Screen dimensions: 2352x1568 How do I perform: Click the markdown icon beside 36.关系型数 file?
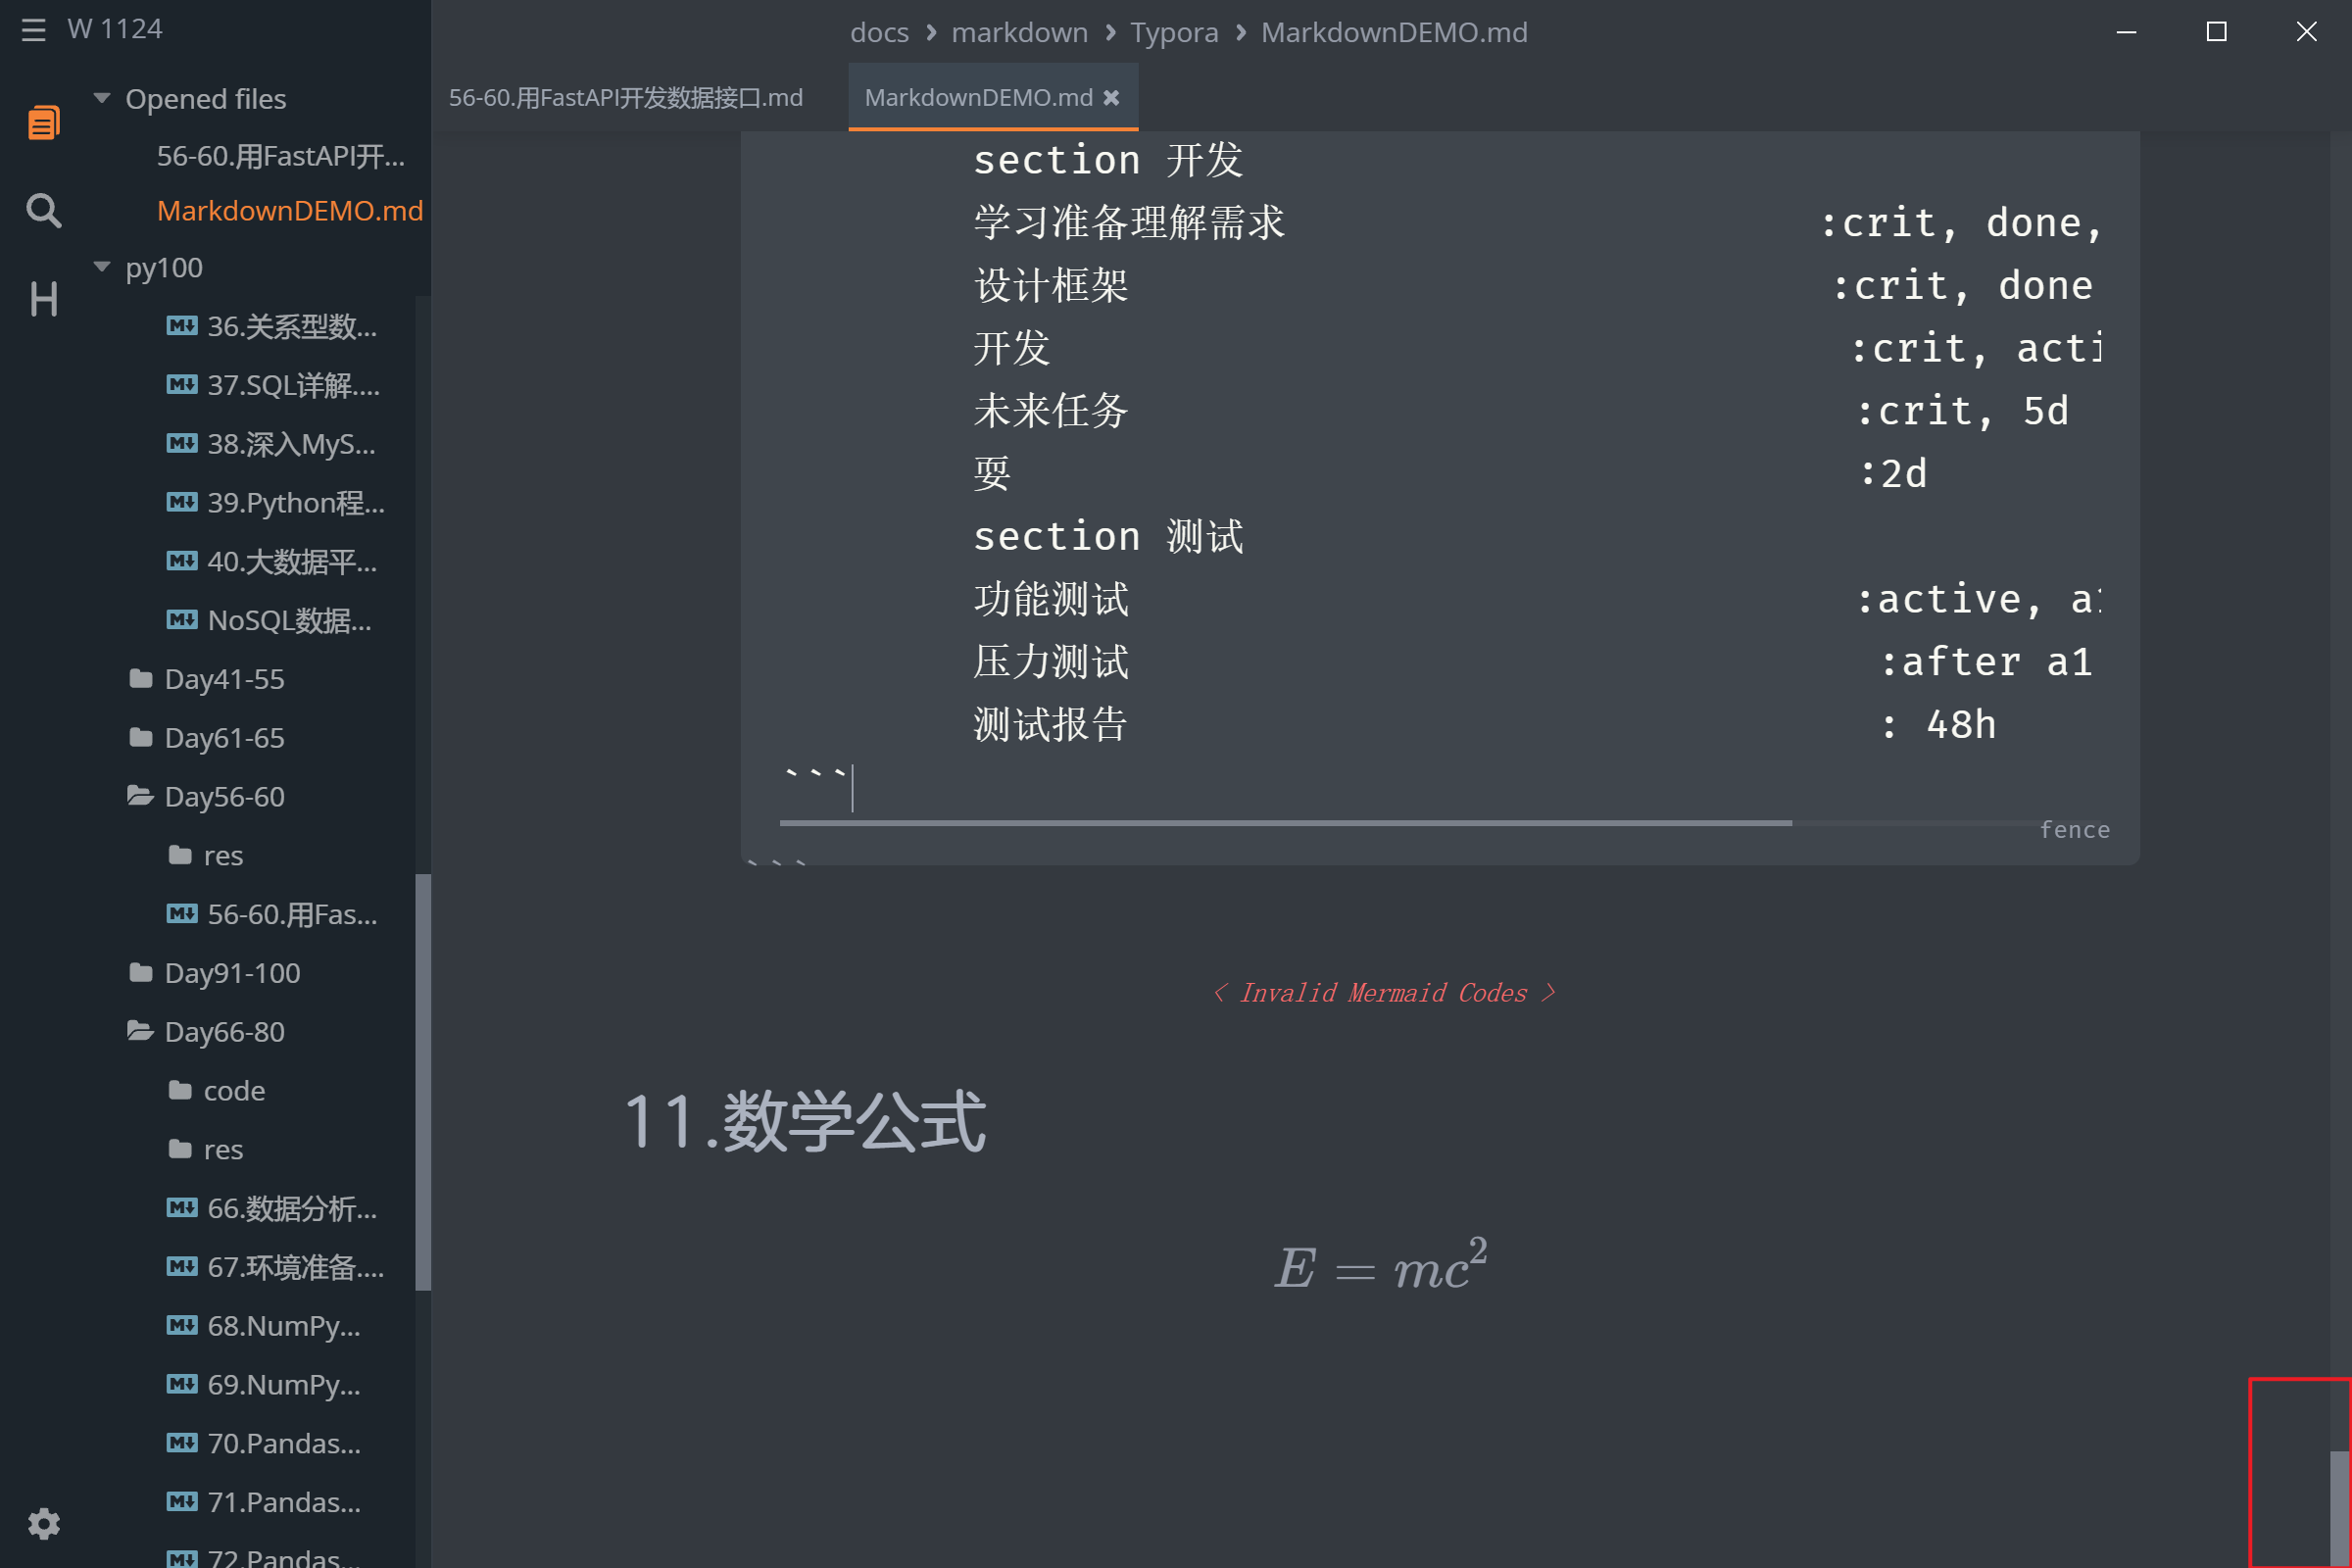click(182, 327)
